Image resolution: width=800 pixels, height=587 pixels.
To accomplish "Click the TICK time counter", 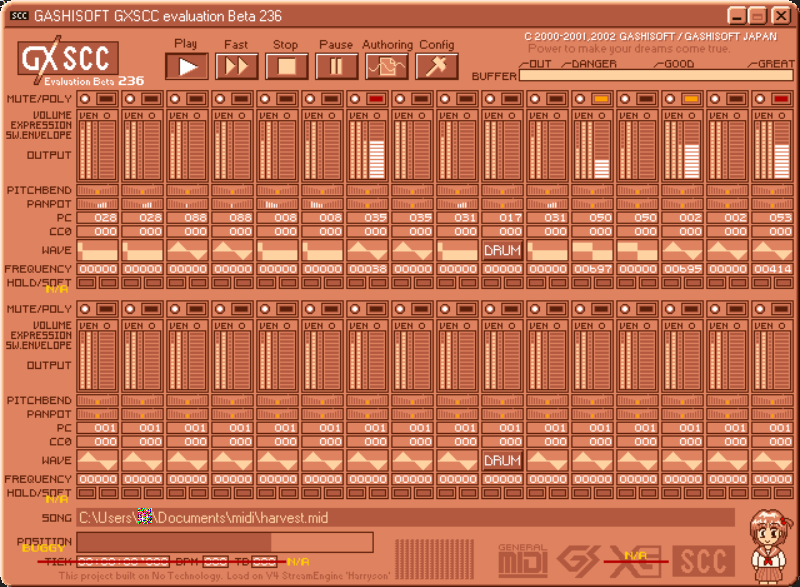I will click(x=123, y=562).
